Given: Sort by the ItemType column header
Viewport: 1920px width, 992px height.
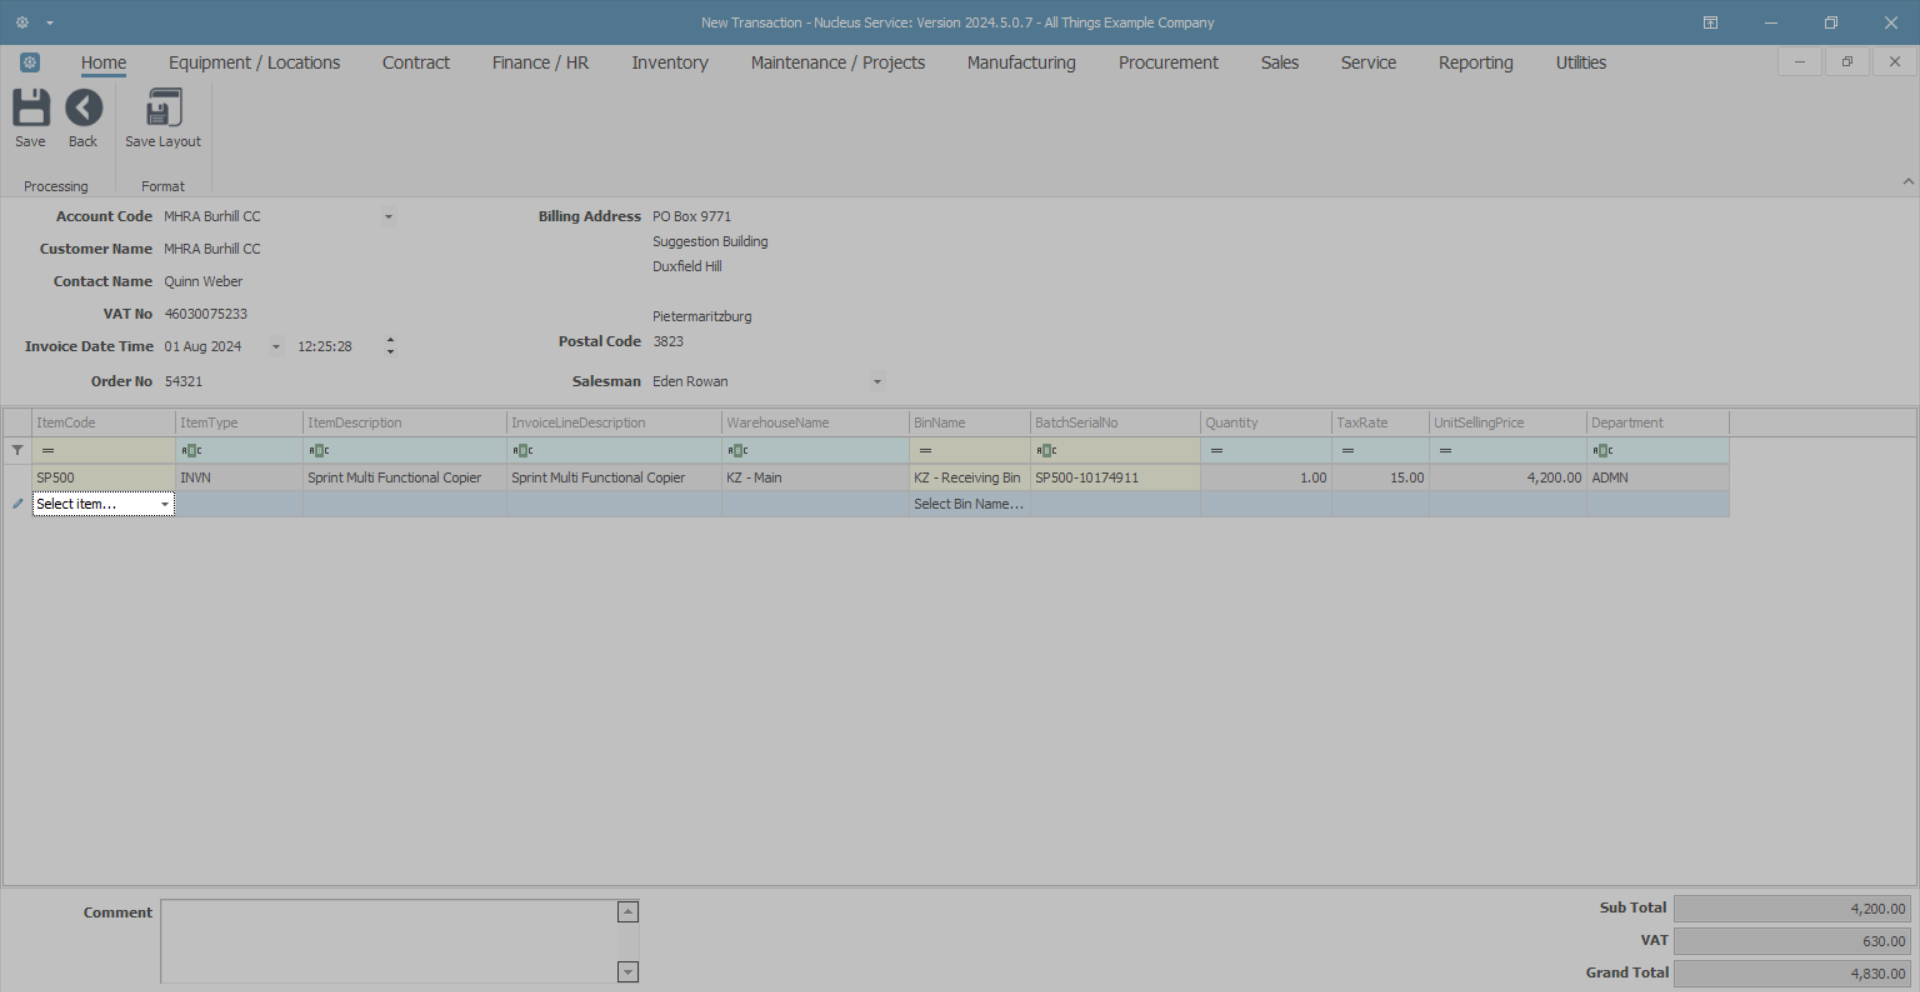Looking at the screenshot, I should click(239, 423).
